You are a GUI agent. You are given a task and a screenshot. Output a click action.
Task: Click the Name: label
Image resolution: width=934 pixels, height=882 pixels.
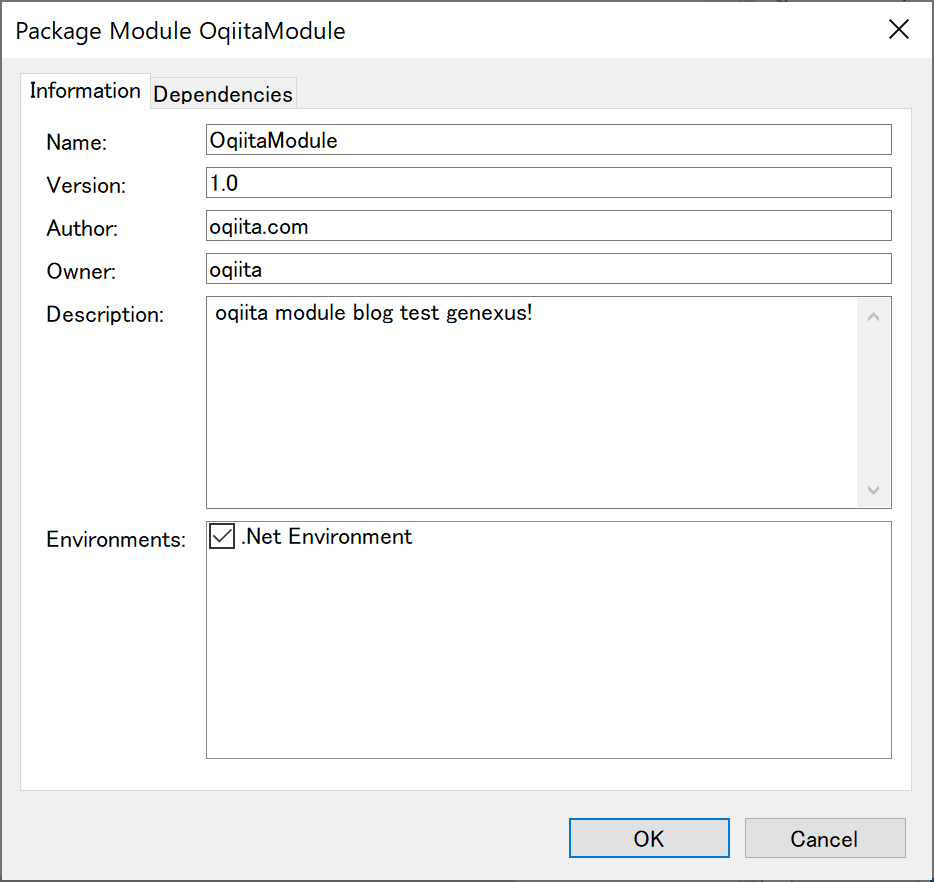pyautogui.click(x=76, y=142)
